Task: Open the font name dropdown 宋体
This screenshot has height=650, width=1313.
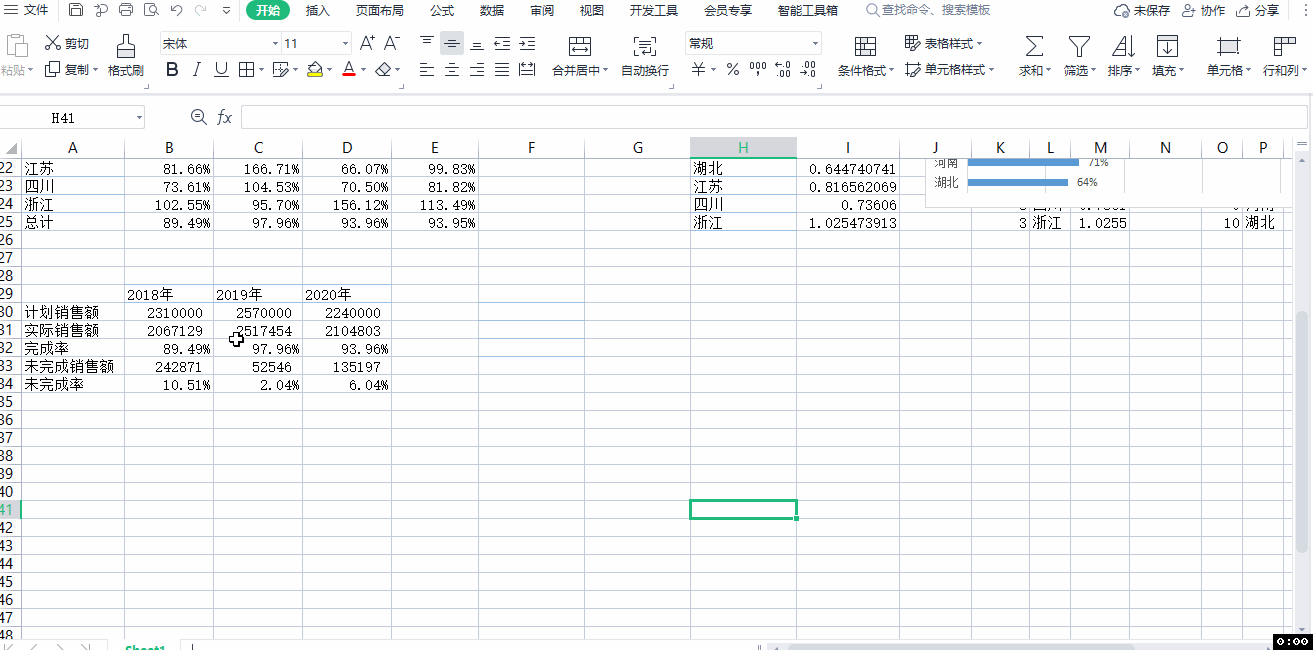Action: [x=275, y=44]
